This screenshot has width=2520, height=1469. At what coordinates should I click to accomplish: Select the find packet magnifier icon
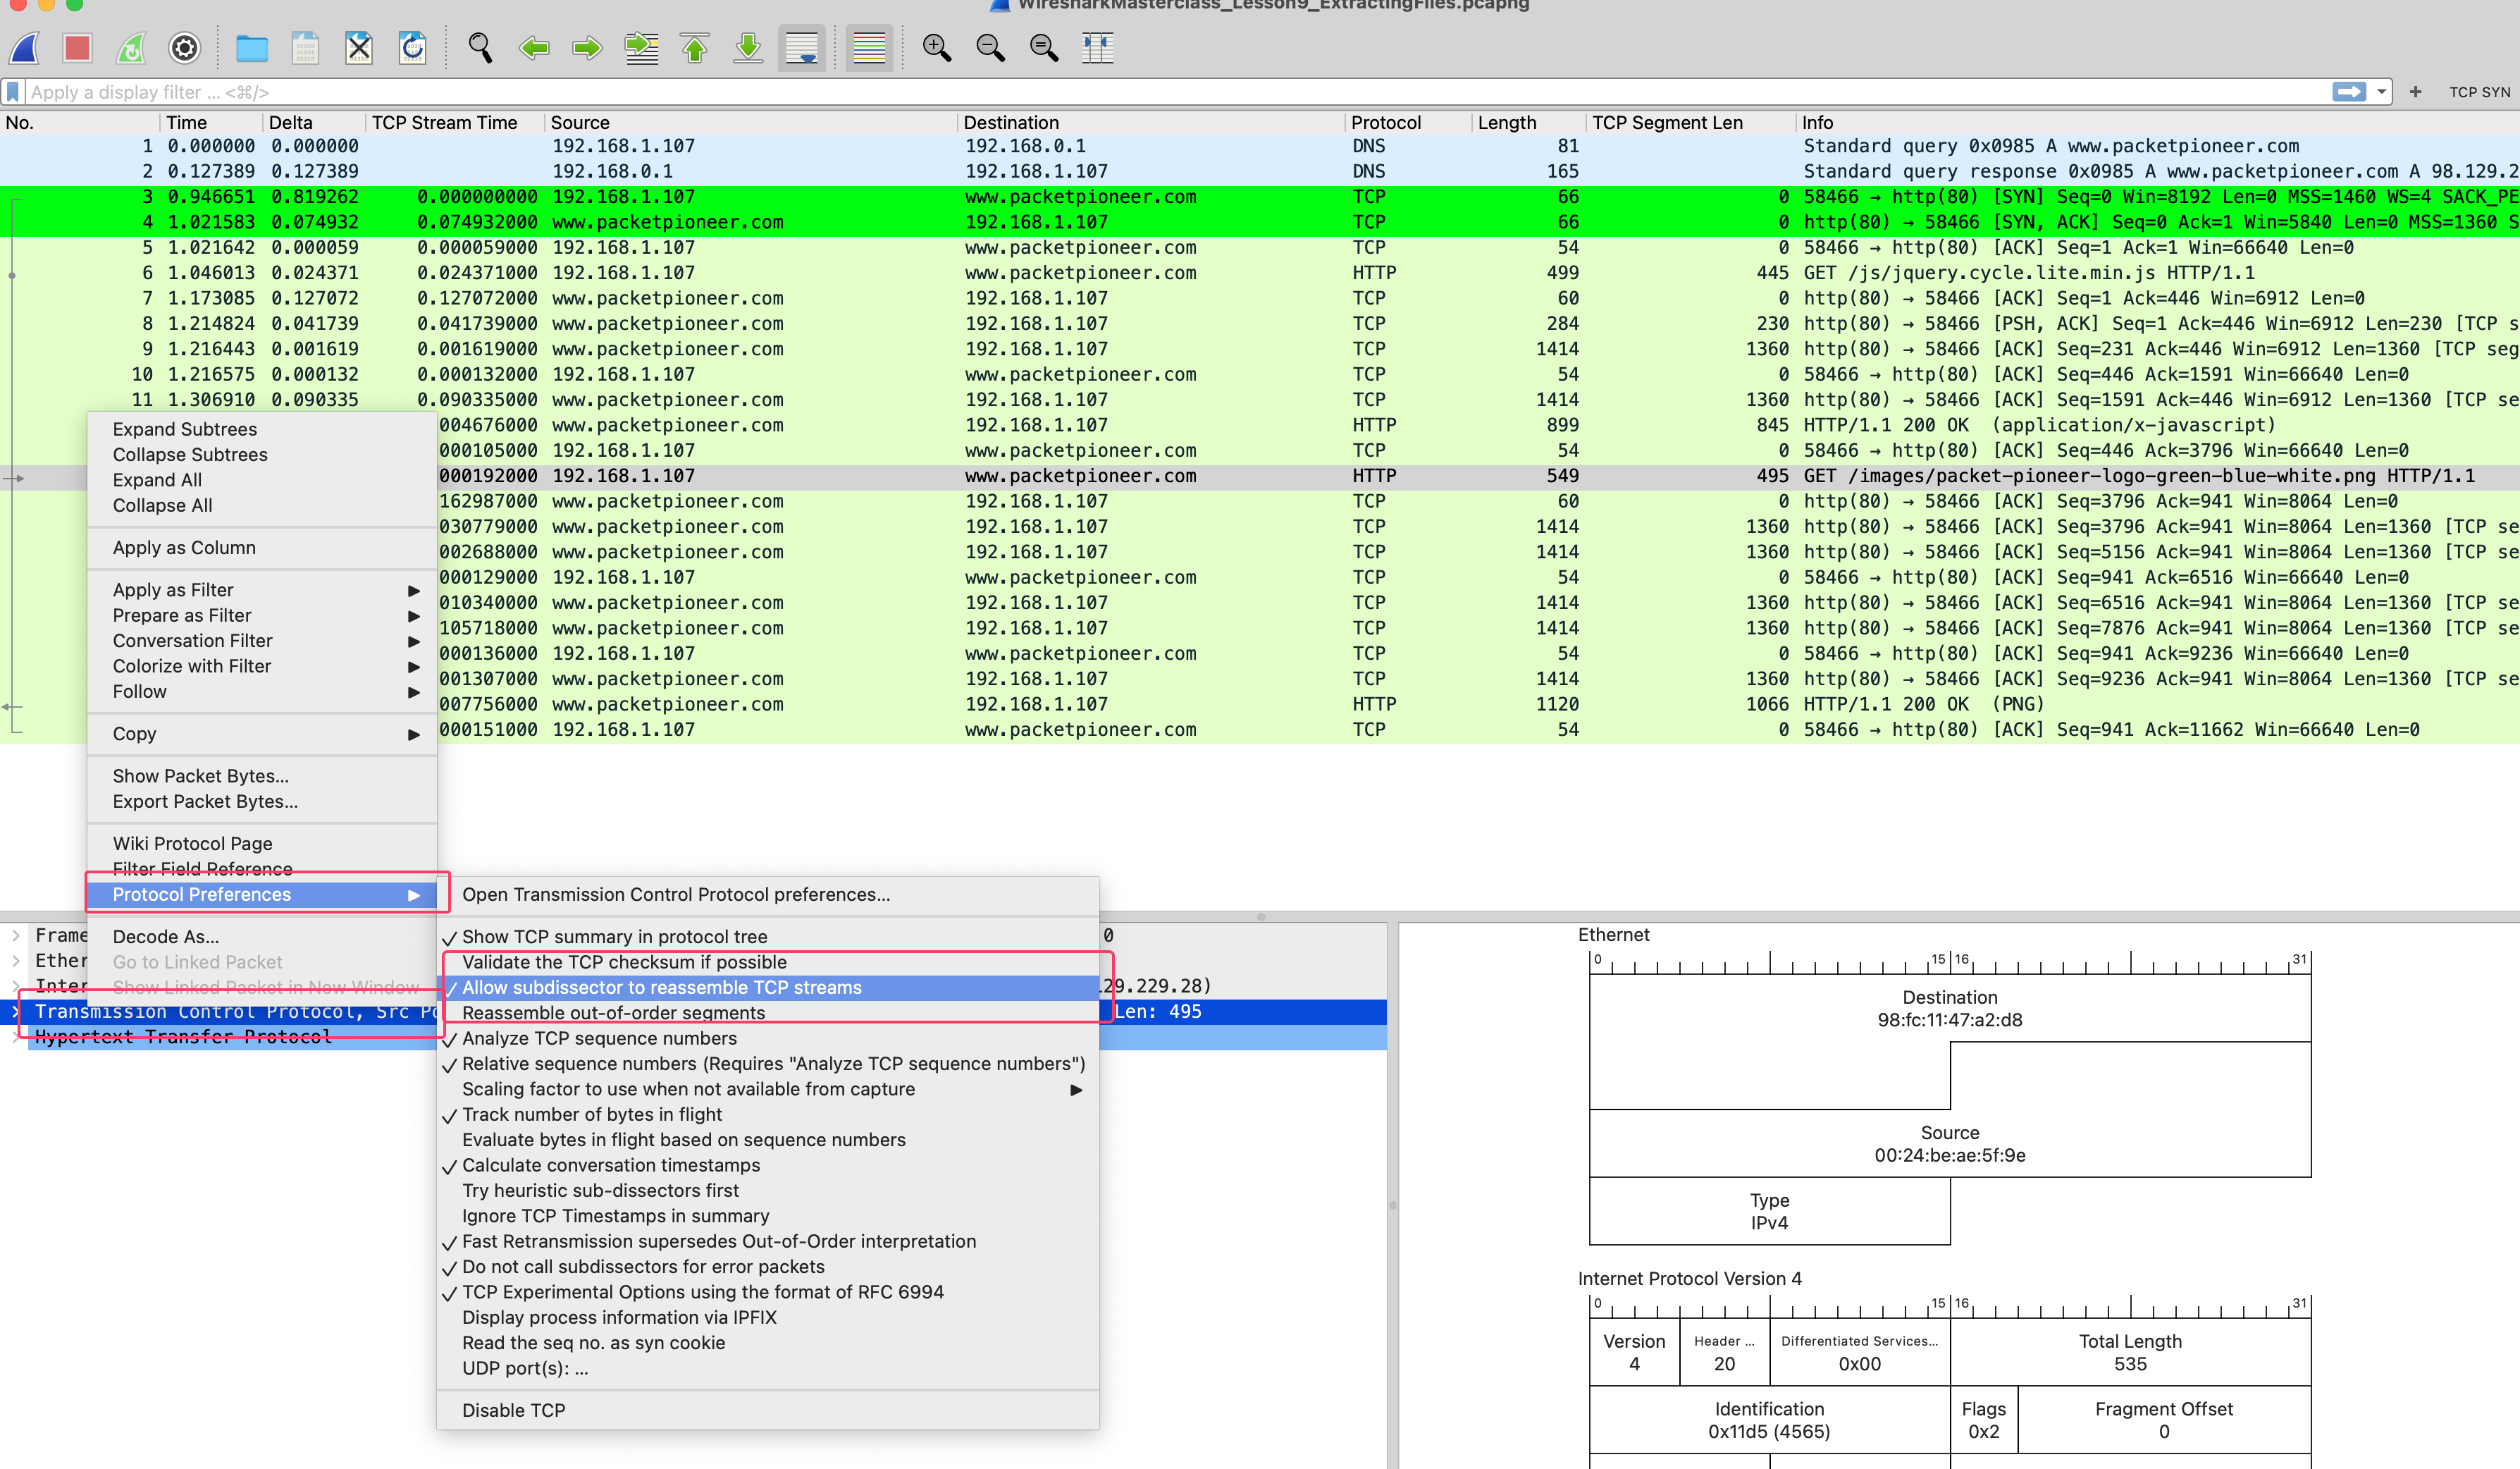(480, 48)
